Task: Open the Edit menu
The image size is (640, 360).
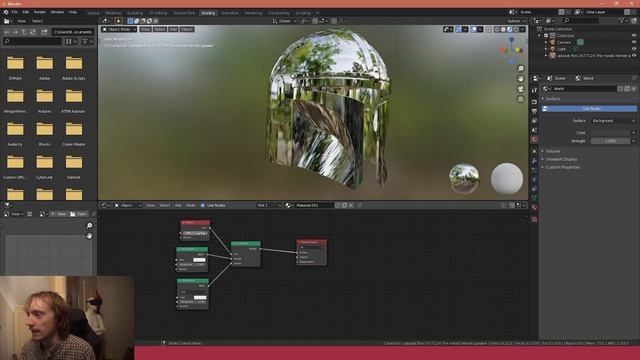Action: (x=26, y=12)
